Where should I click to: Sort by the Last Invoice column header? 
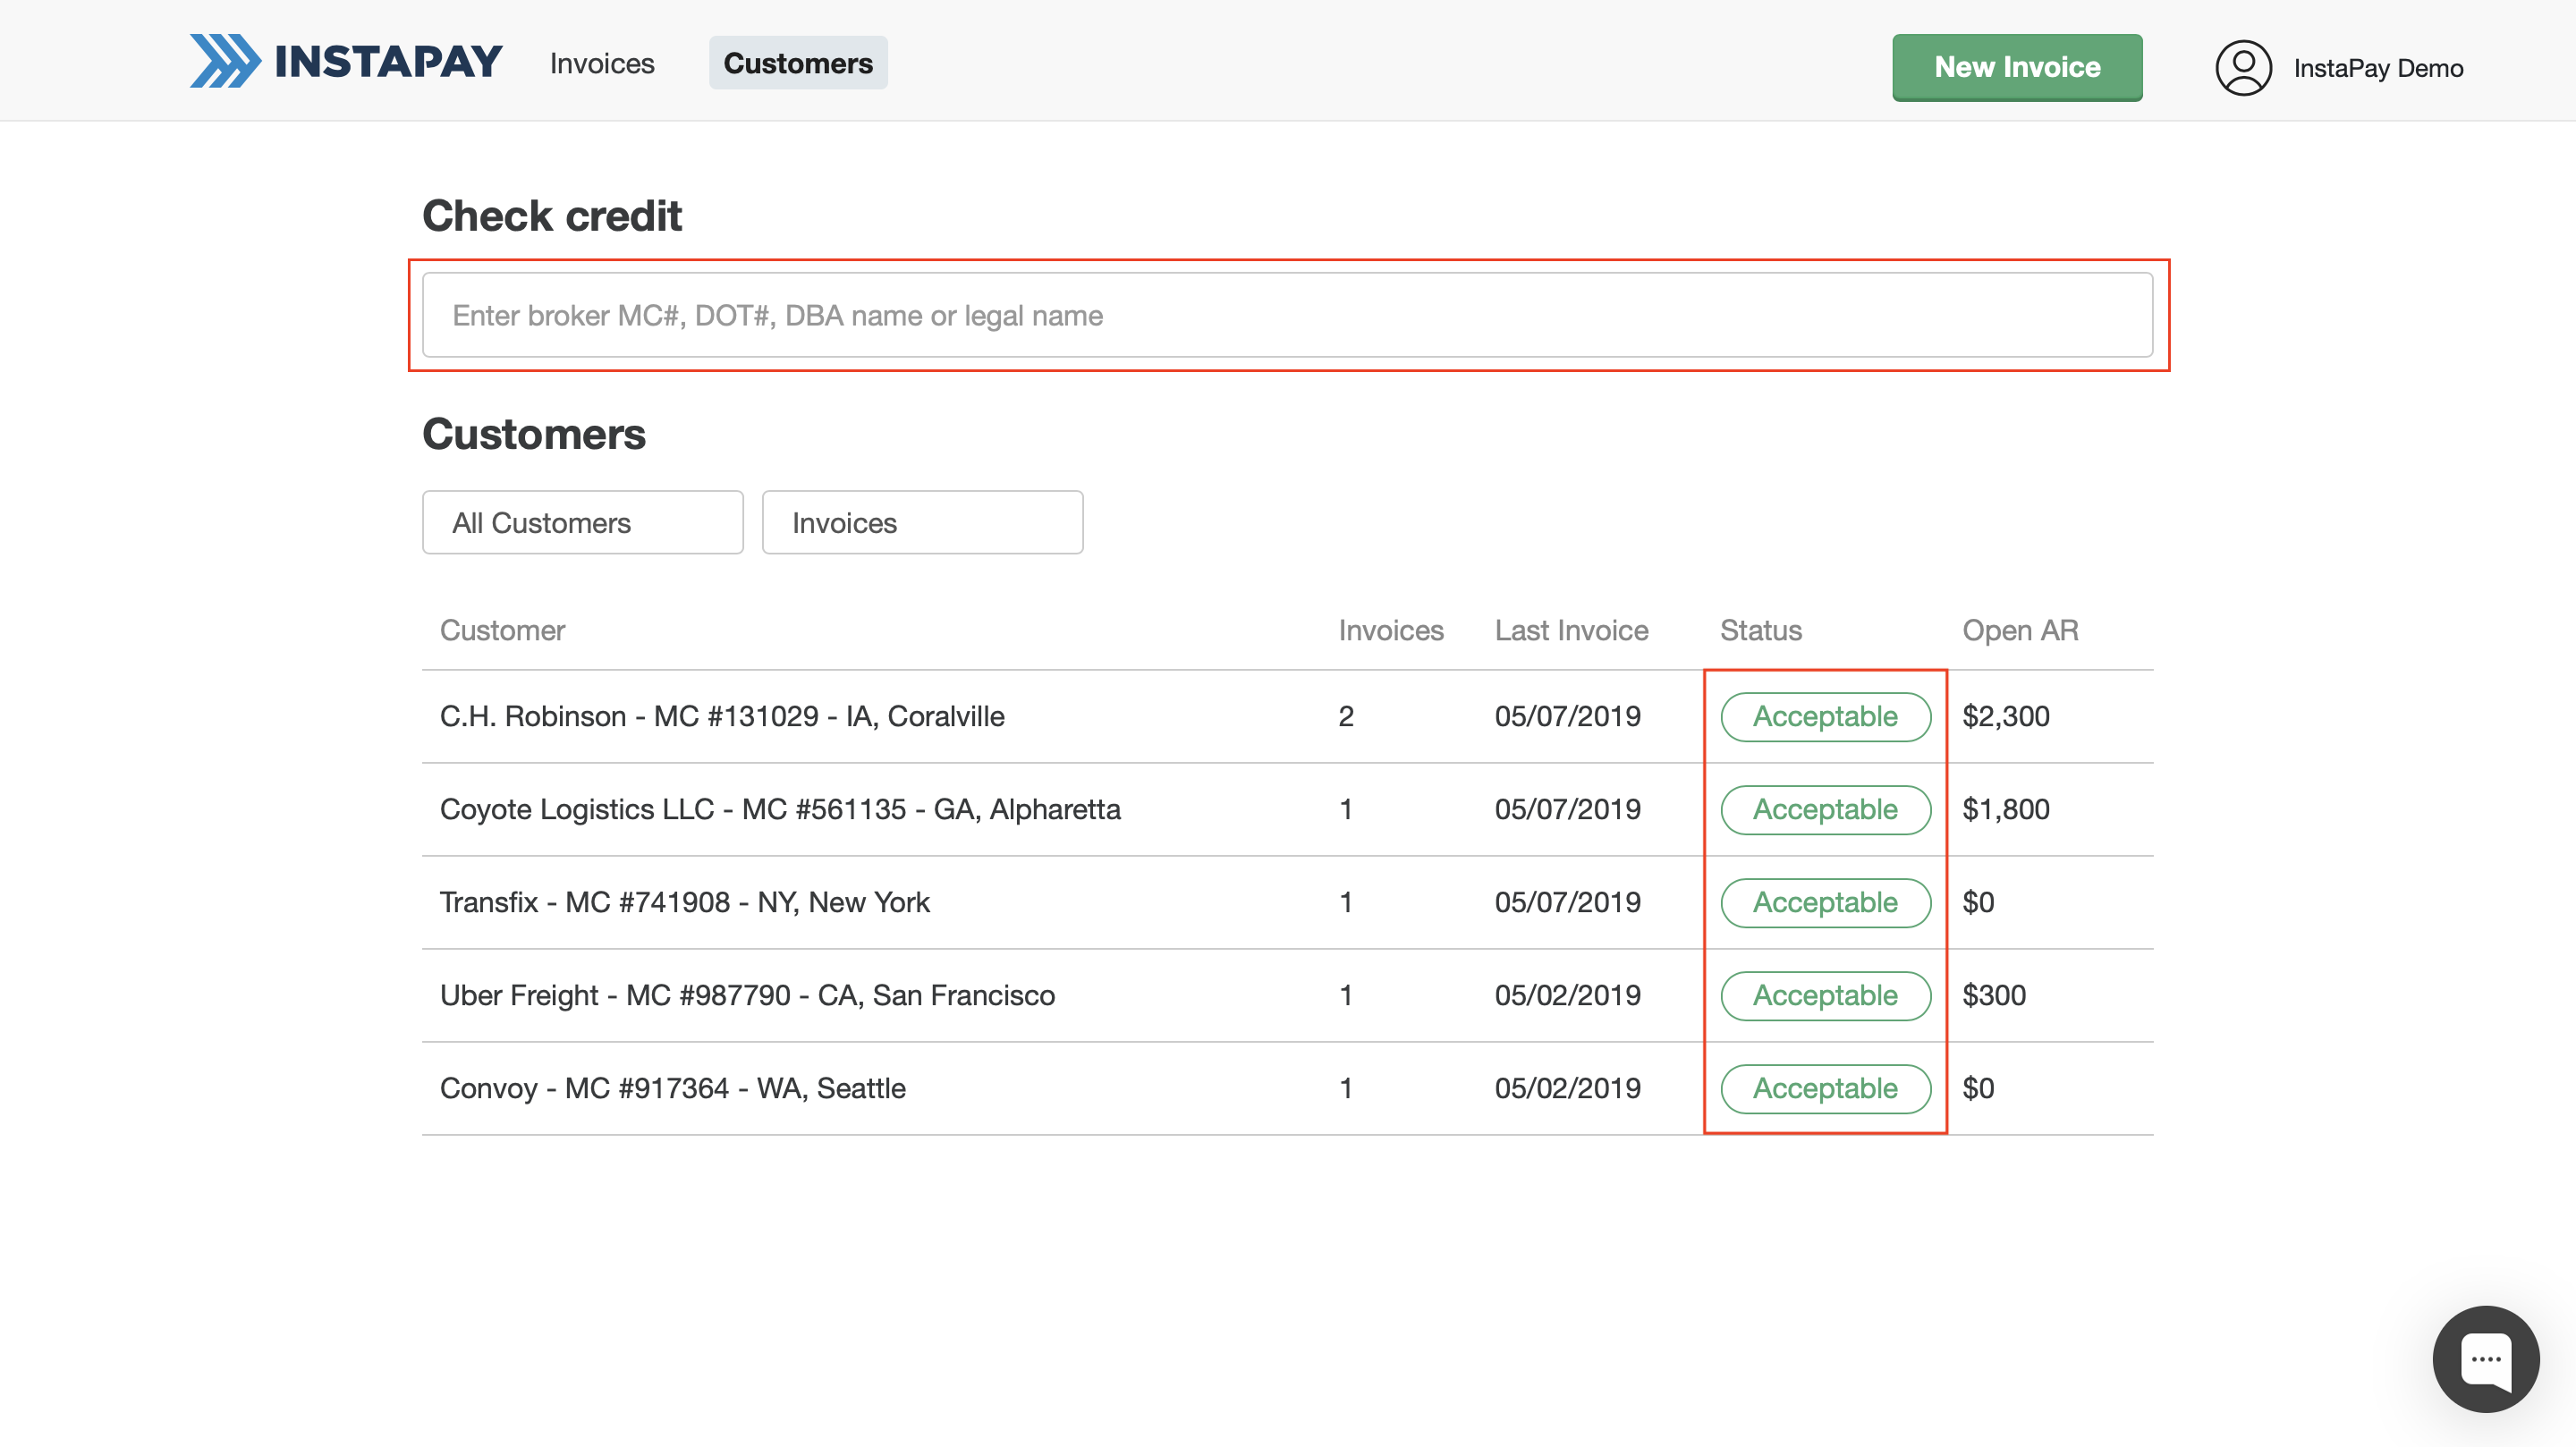pyautogui.click(x=1571, y=630)
